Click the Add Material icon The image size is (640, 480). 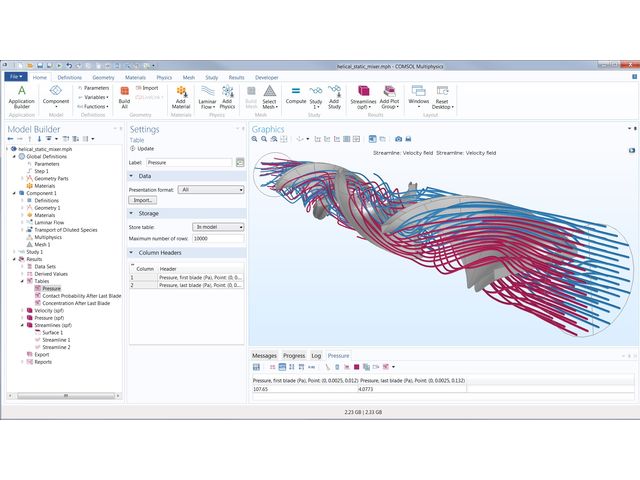181,96
